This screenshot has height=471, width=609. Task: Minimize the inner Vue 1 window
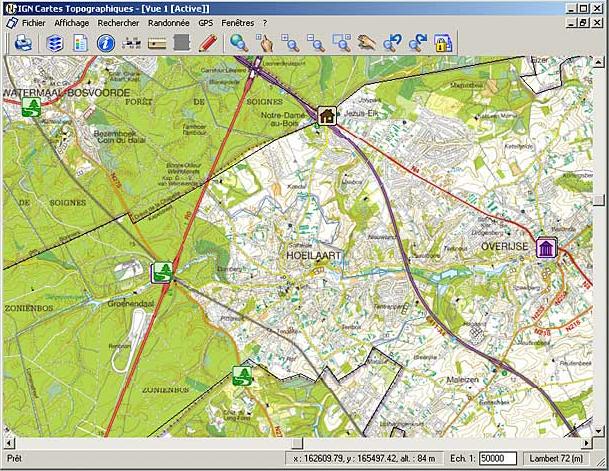pyautogui.click(x=571, y=23)
